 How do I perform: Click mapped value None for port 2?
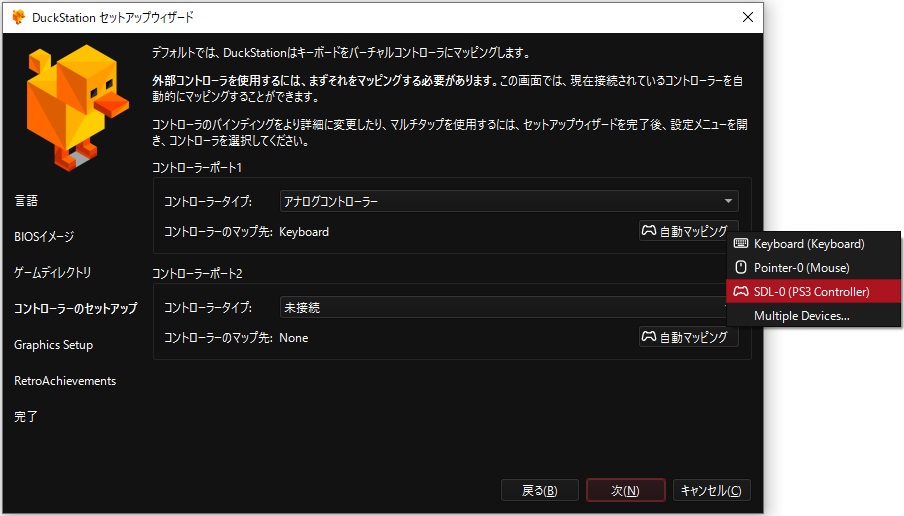pyautogui.click(x=293, y=338)
